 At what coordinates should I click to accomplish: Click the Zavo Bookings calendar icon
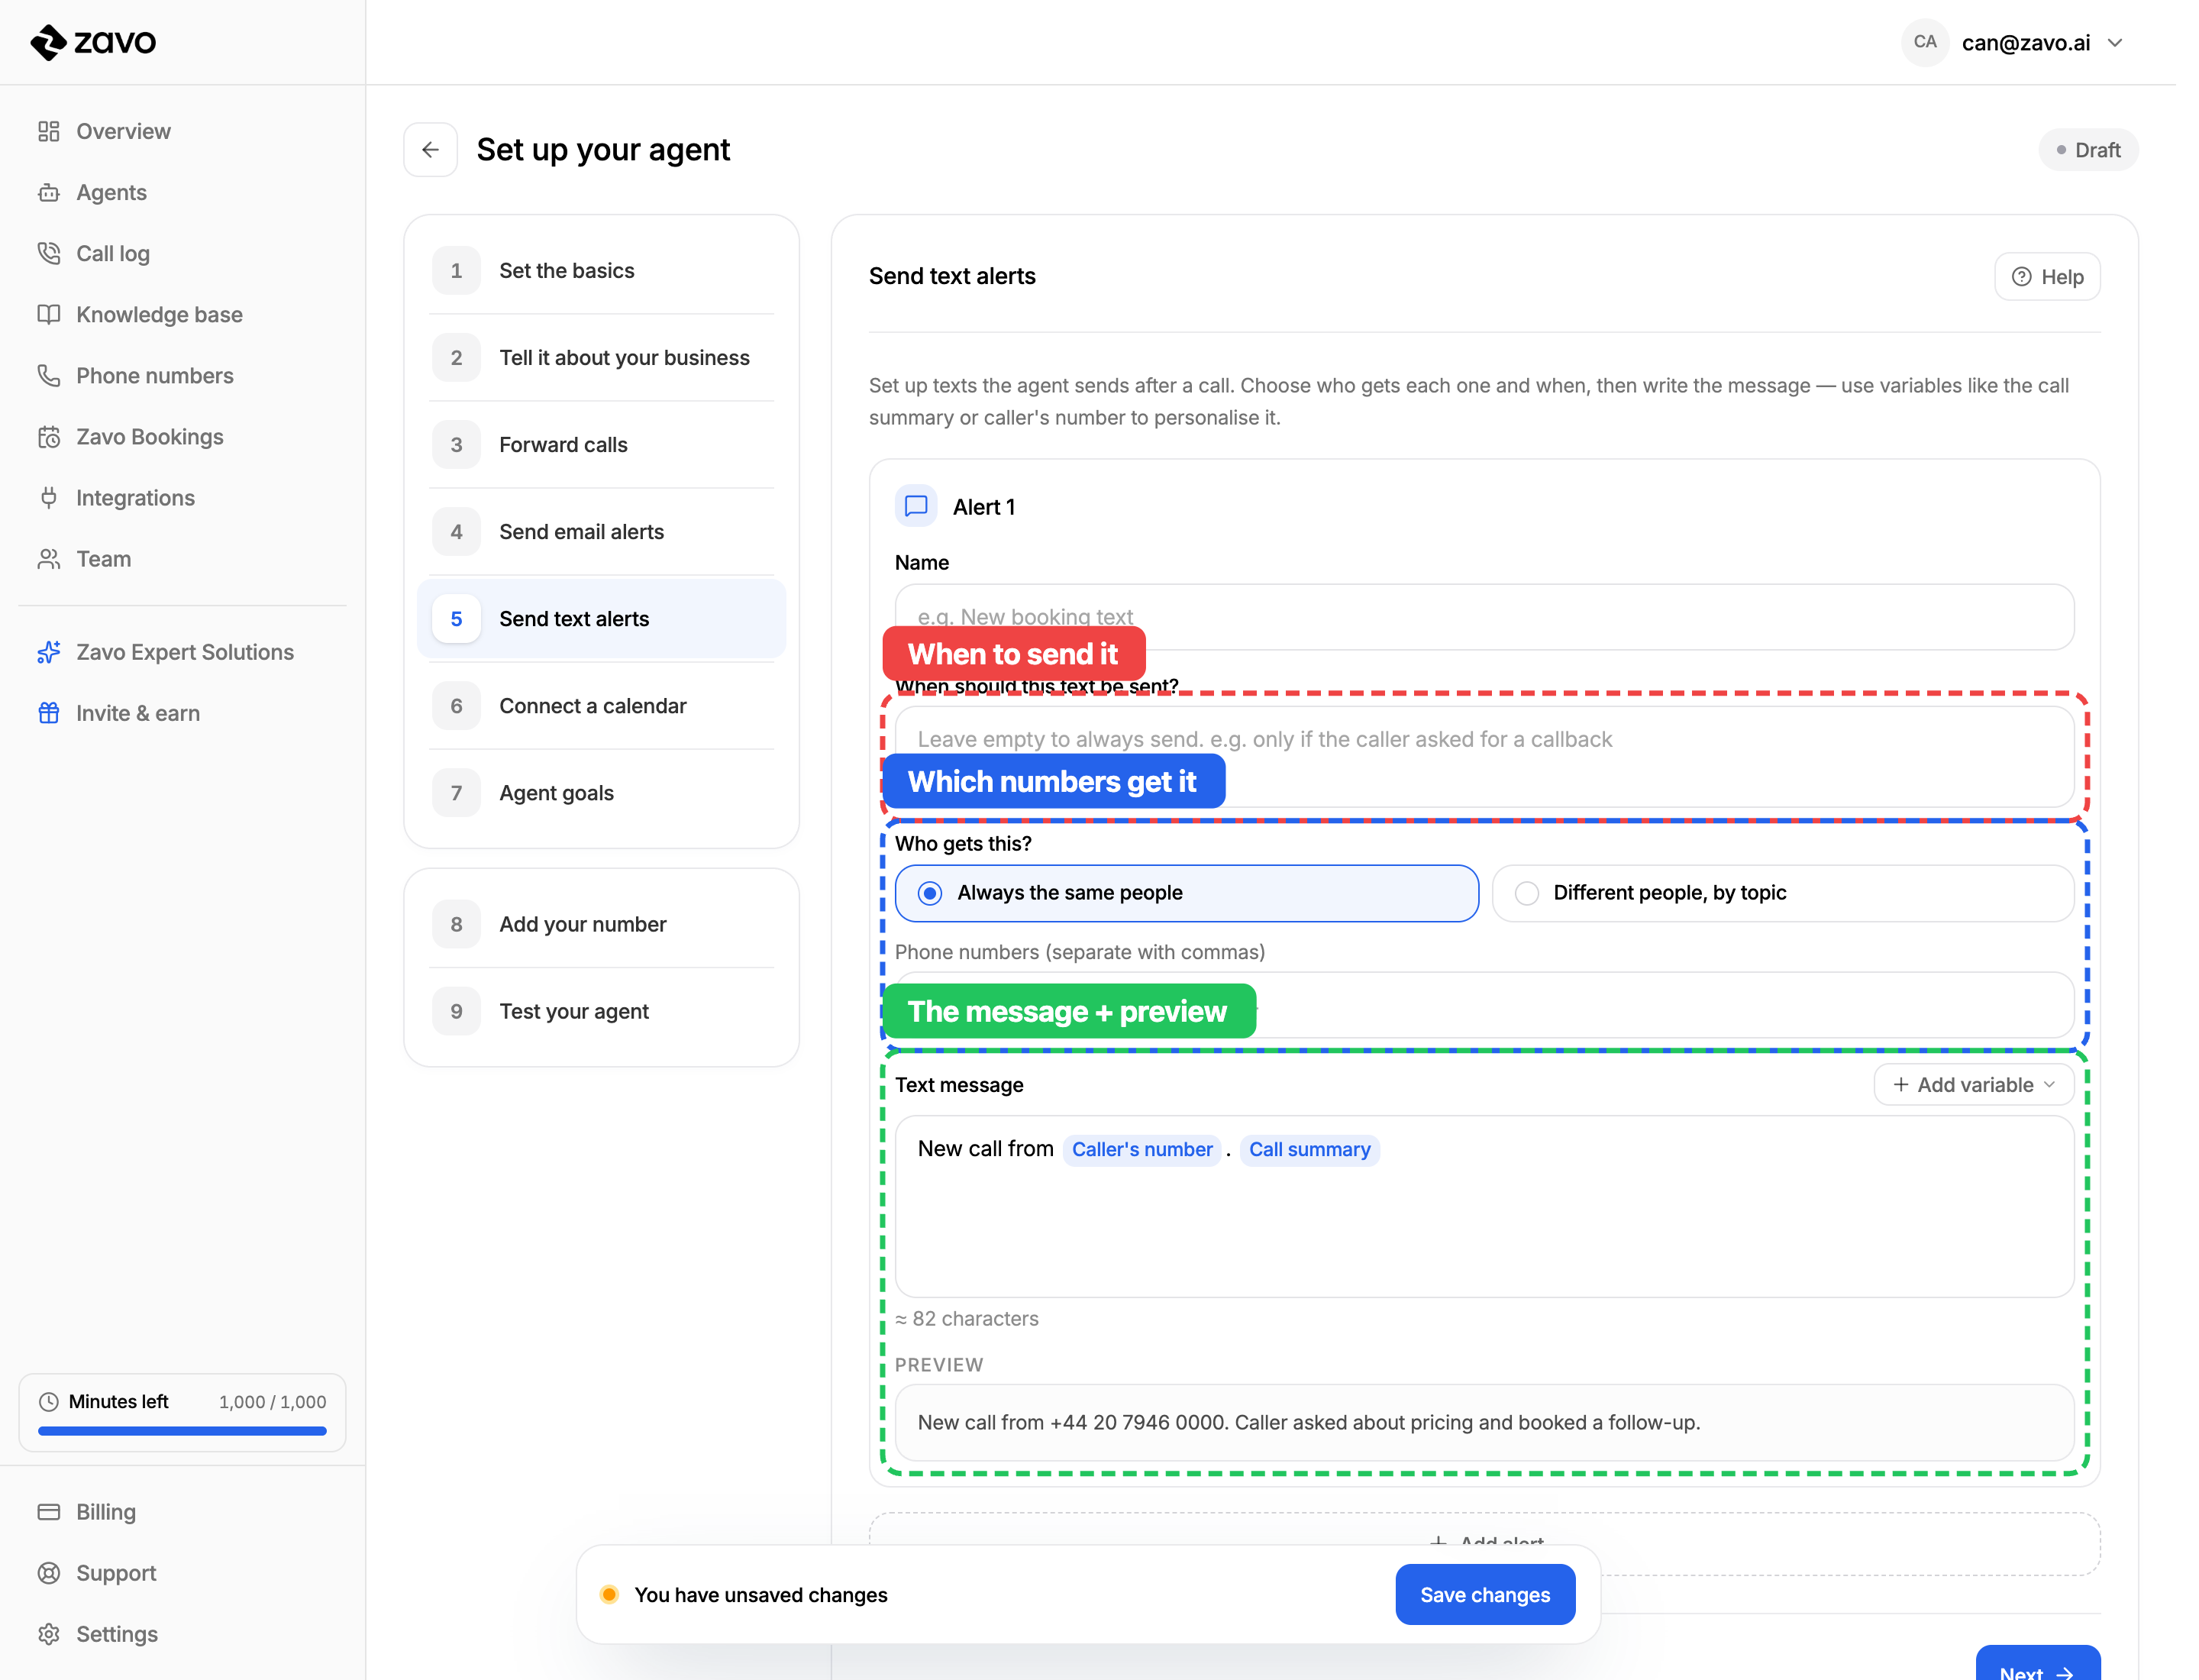pyautogui.click(x=49, y=436)
